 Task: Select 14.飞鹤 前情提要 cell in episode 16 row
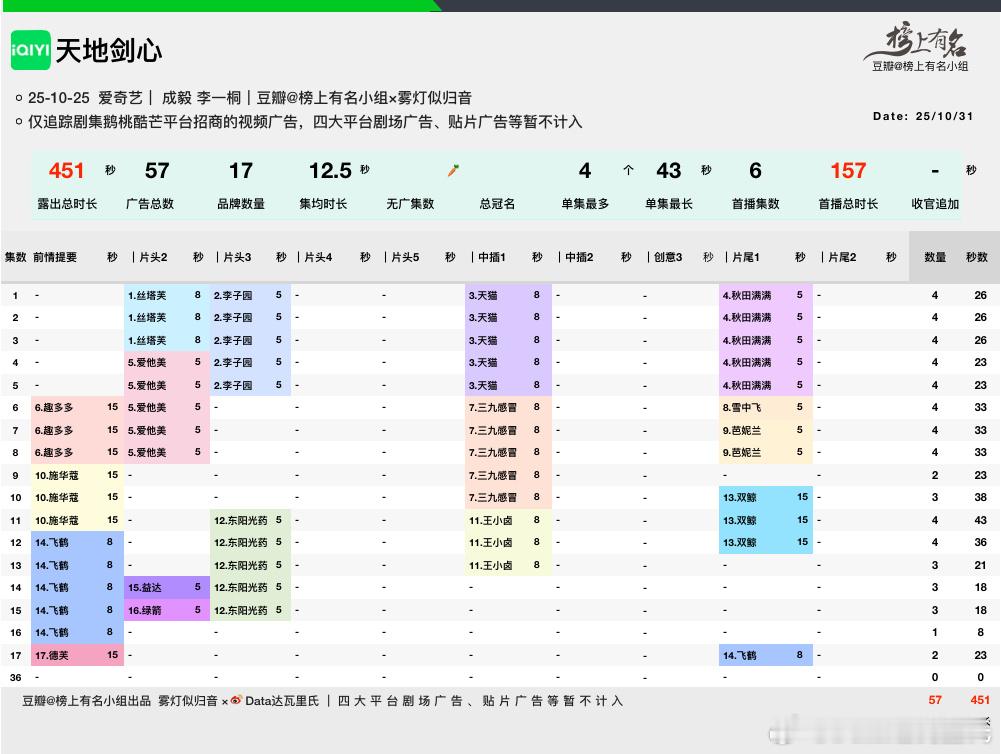coord(77,632)
